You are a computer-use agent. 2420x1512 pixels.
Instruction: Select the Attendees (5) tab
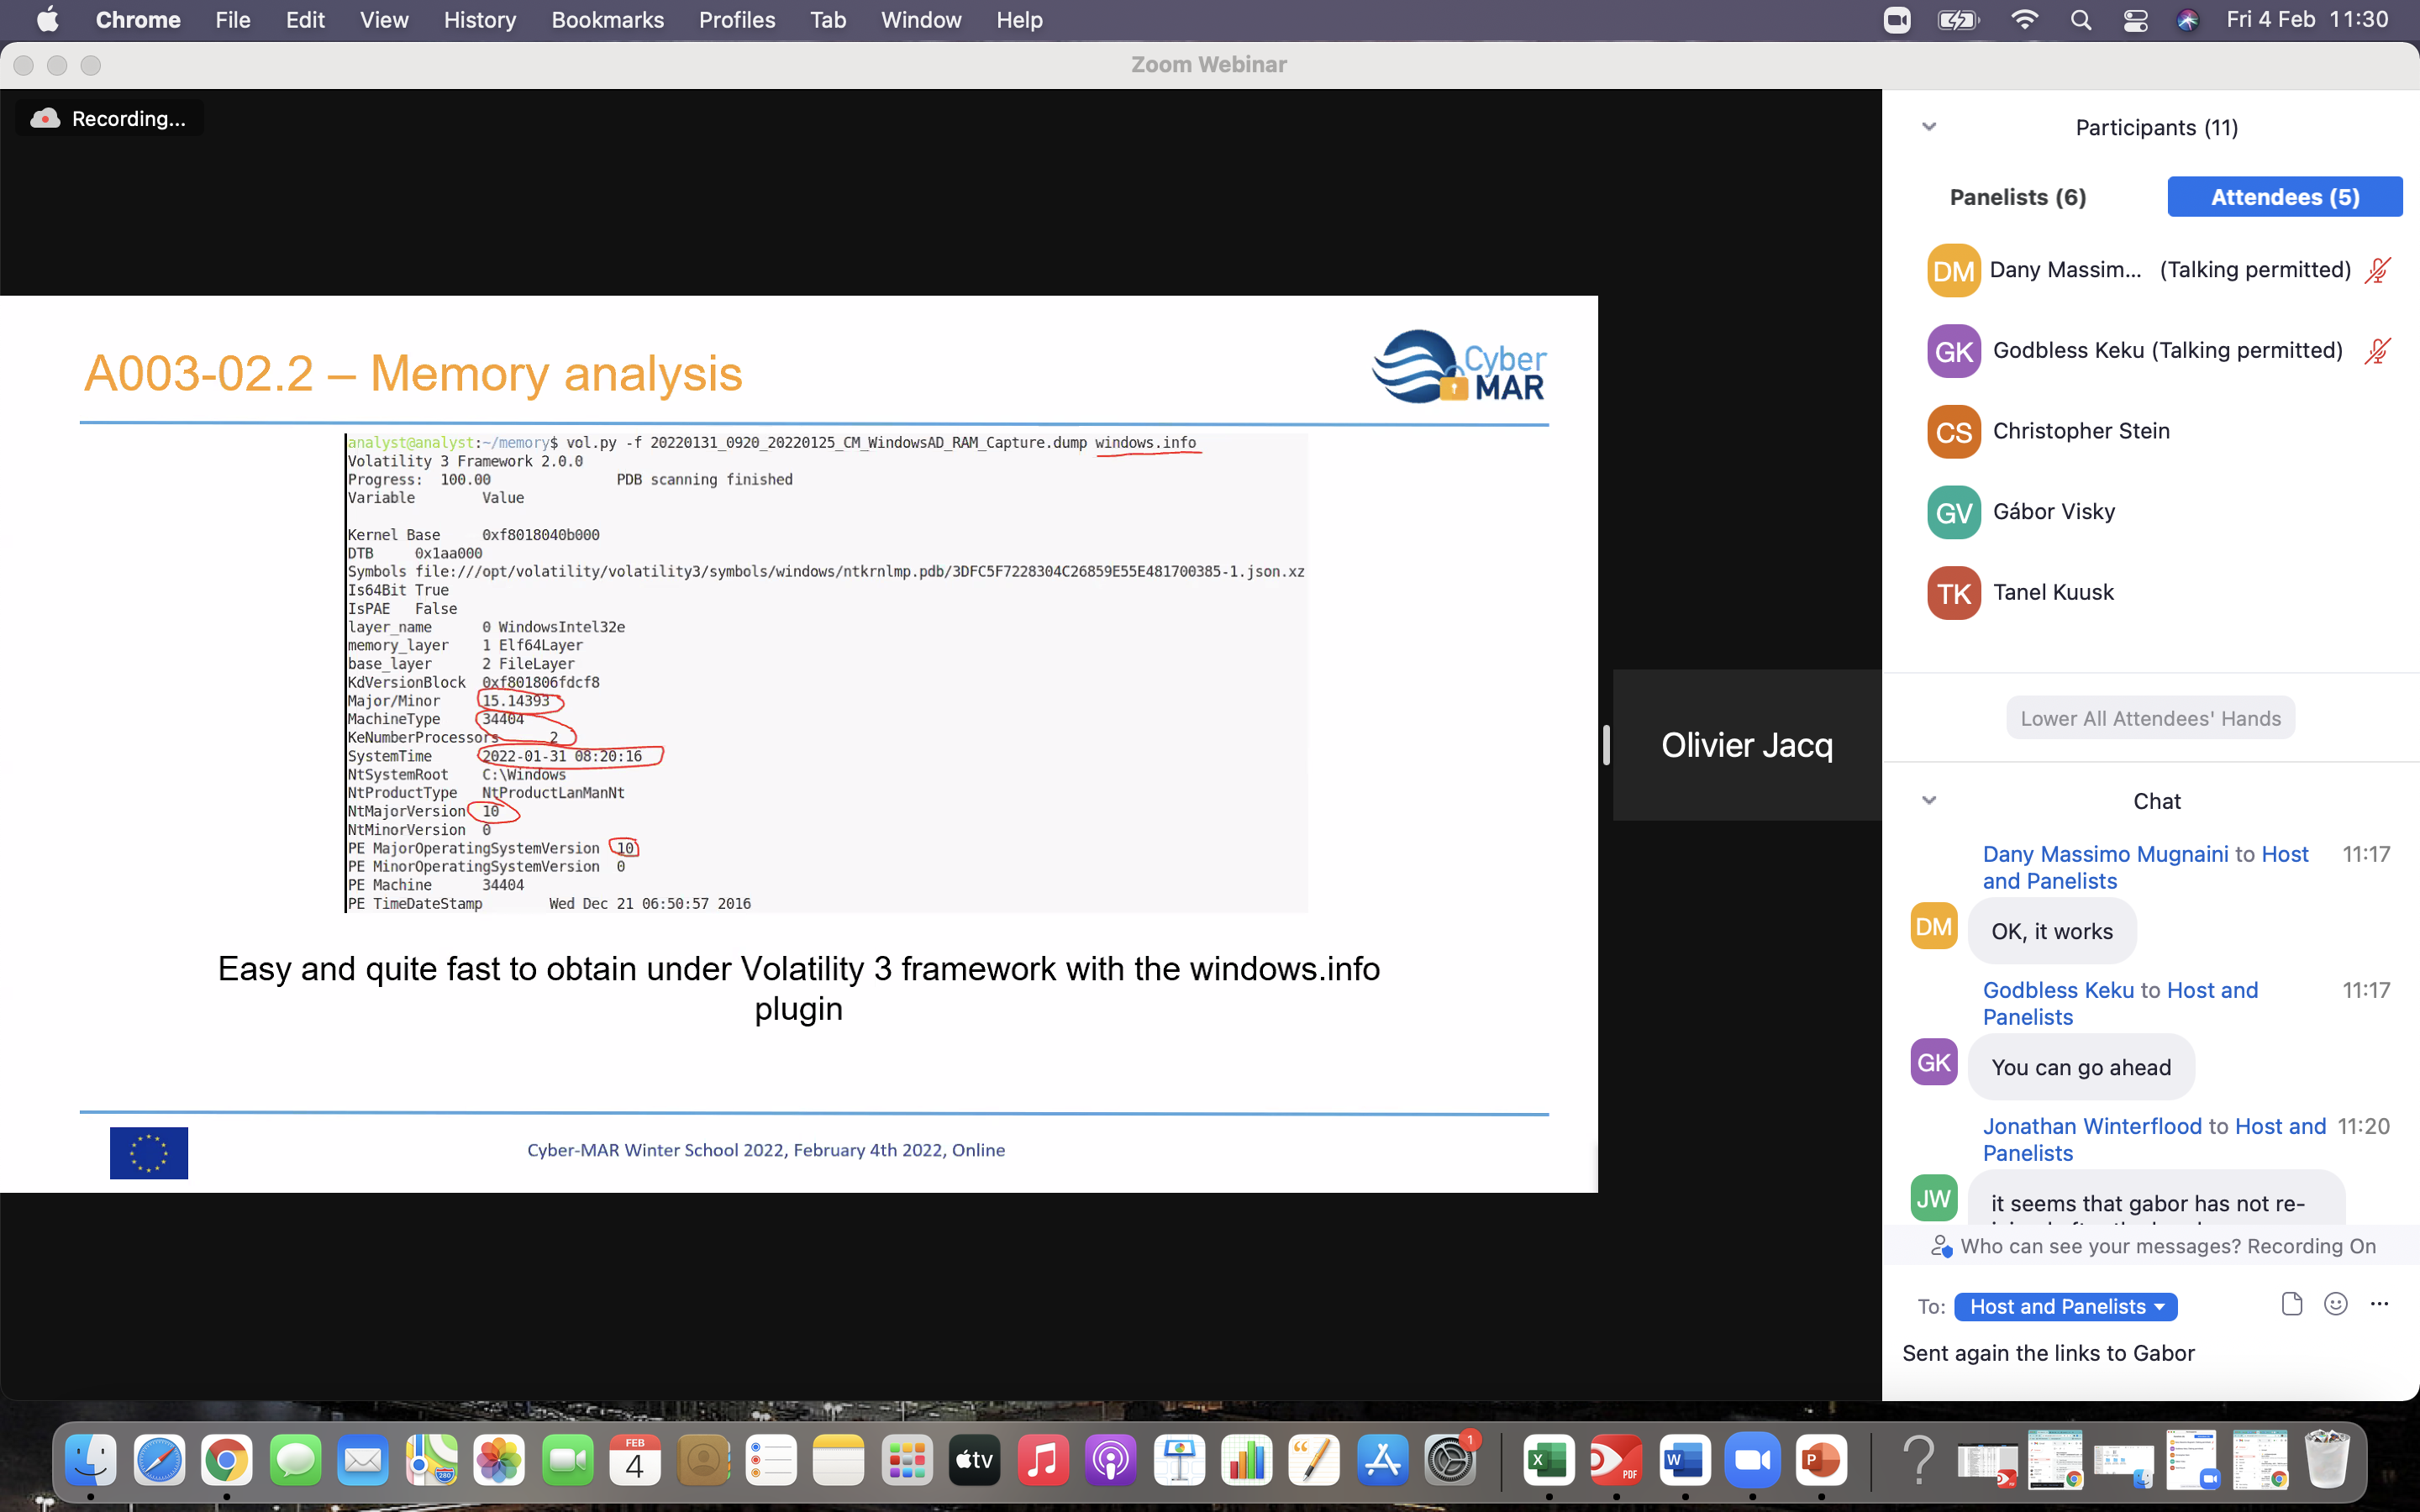2284,197
